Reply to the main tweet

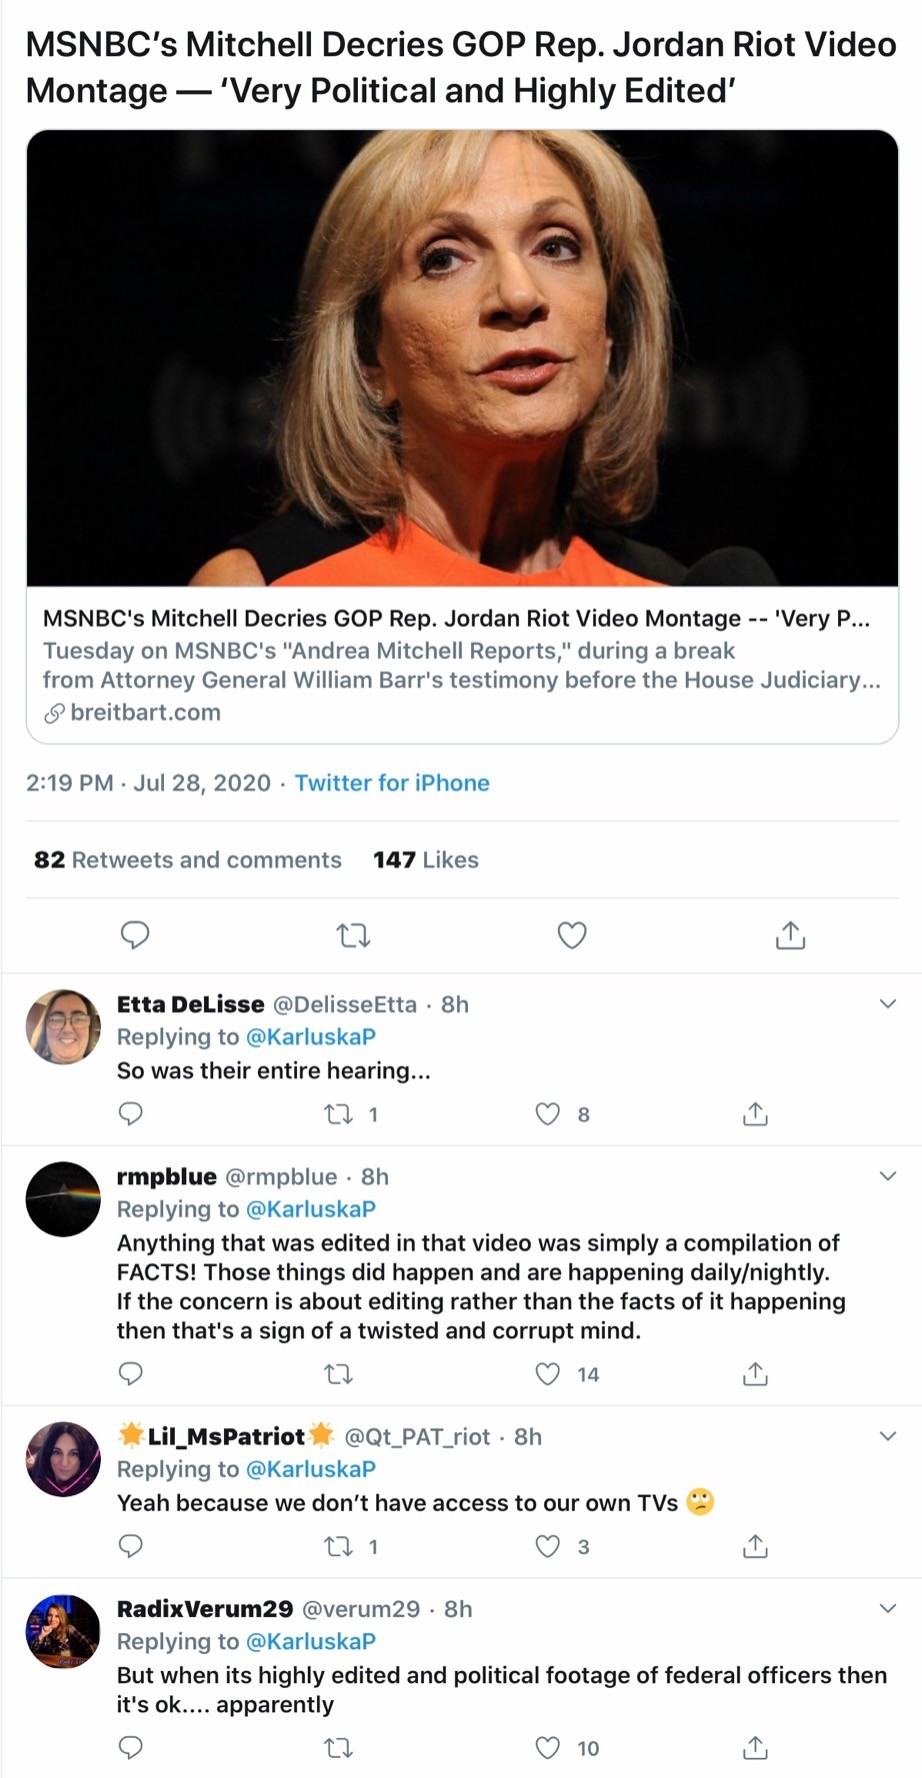pyautogui.click(x=135, y=935)
